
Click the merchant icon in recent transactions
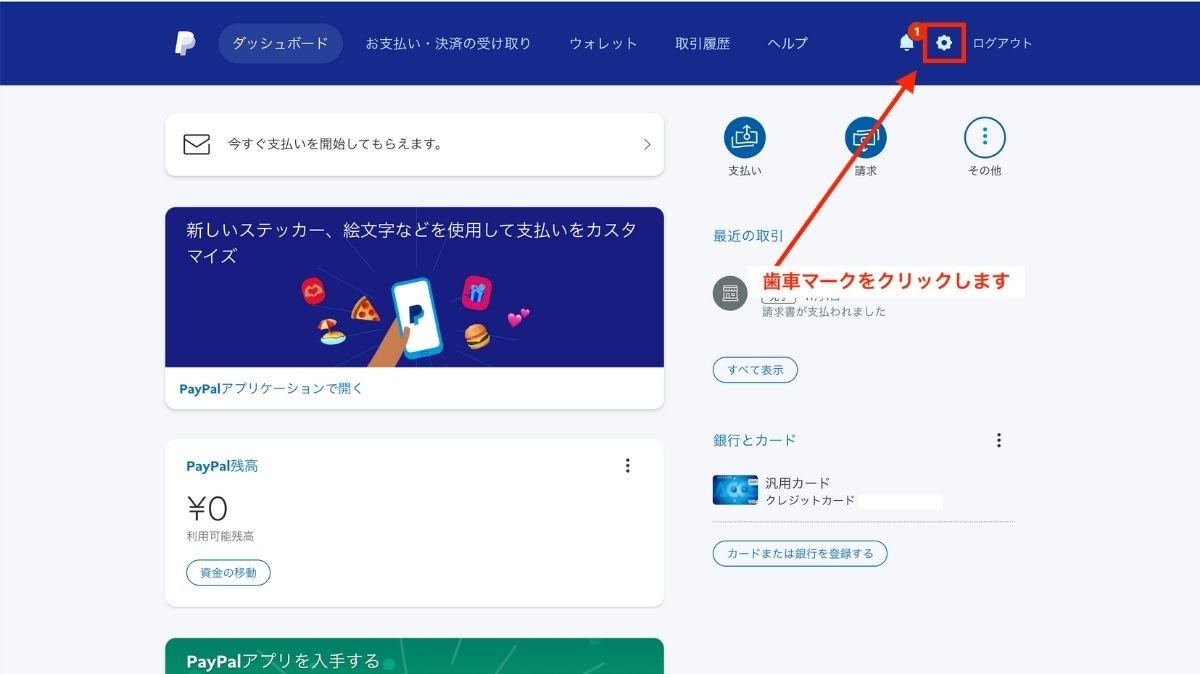[x=730, y=293]
